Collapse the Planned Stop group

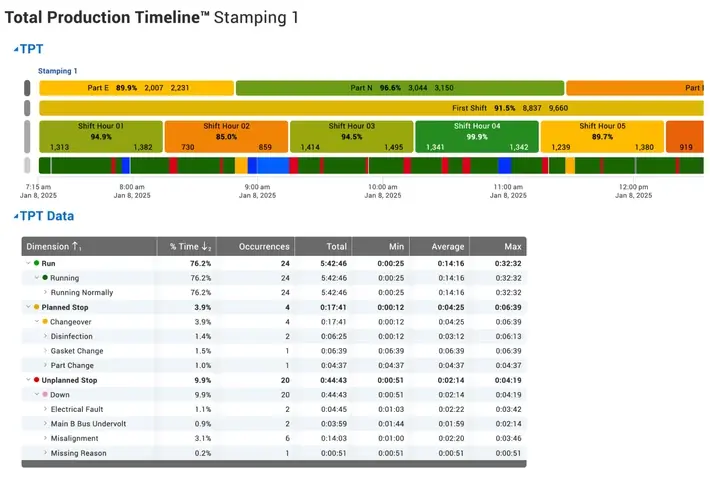(28, 307)
